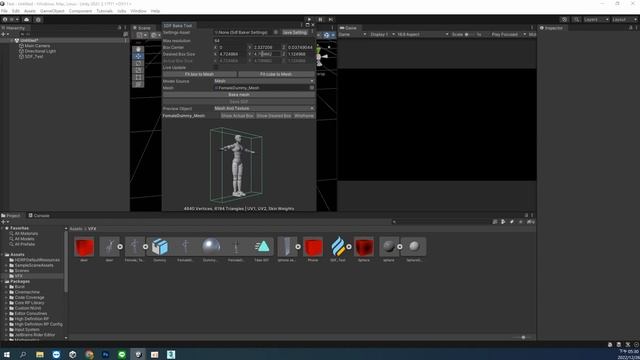This screenshot has height=360, width=640.
Task: Open the cloud services icon in toolbar
Action: click(27, 20)
